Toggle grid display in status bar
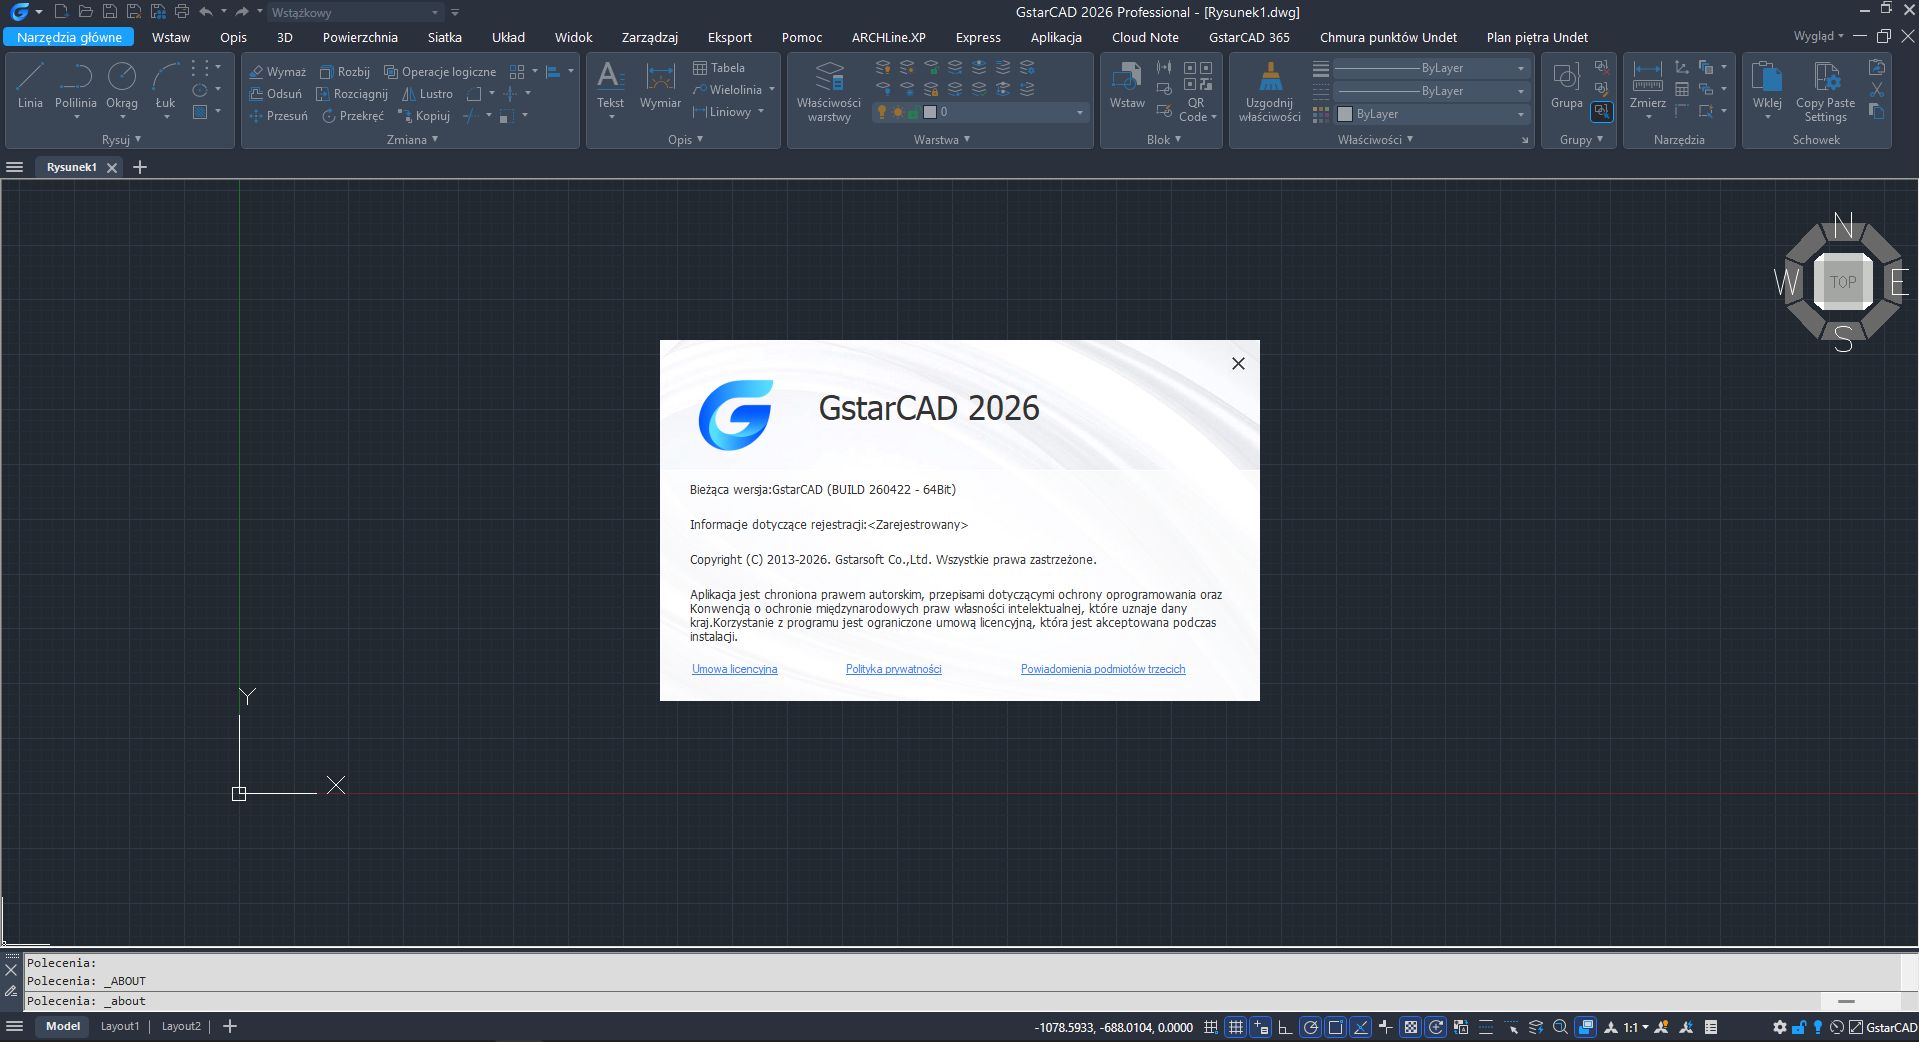 pyautogui.click(x=1236, y=1027)
